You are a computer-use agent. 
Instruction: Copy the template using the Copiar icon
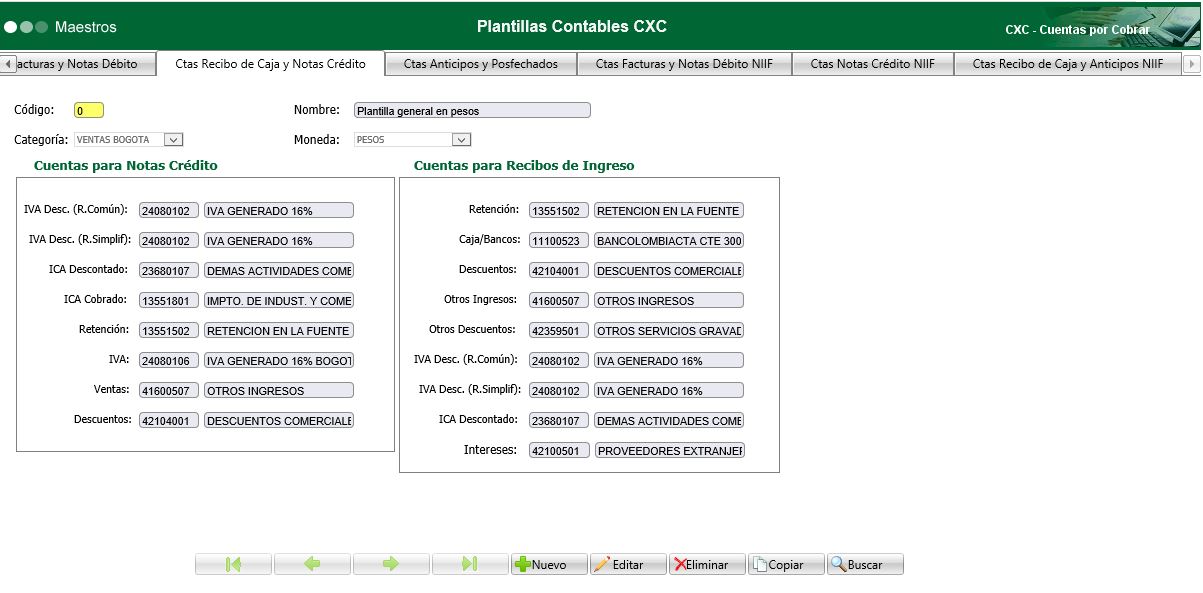pos(786,563)
